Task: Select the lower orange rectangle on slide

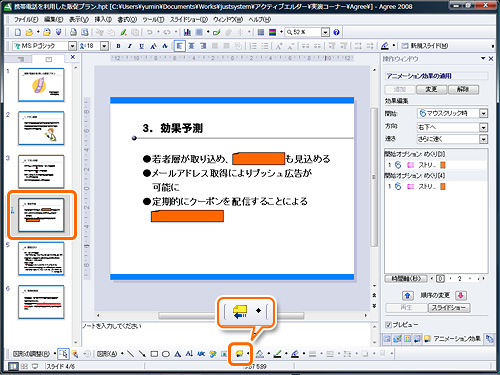Action: tap(187, 216)
